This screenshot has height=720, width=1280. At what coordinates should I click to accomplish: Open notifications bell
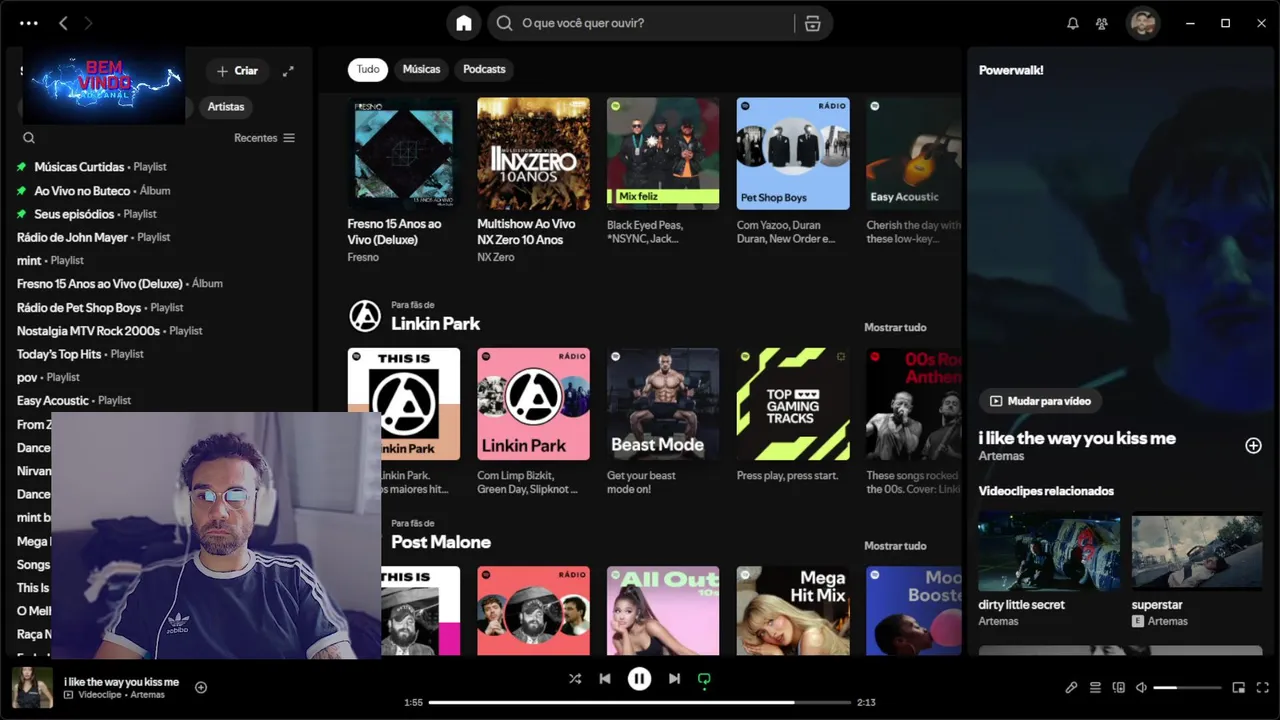1073,23
